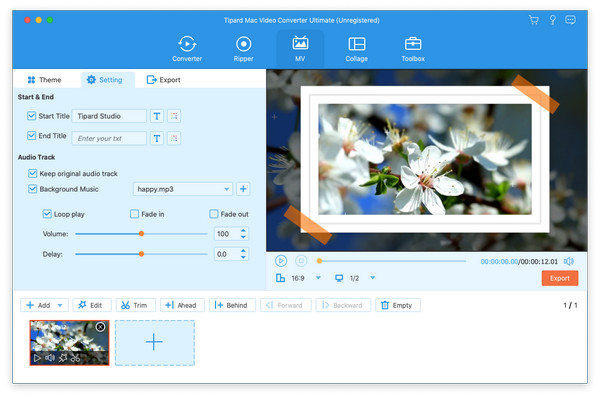The height and width of the screenshot is (398, 600).
Task: Play the MV preview
Action: [x=280, y=261]
